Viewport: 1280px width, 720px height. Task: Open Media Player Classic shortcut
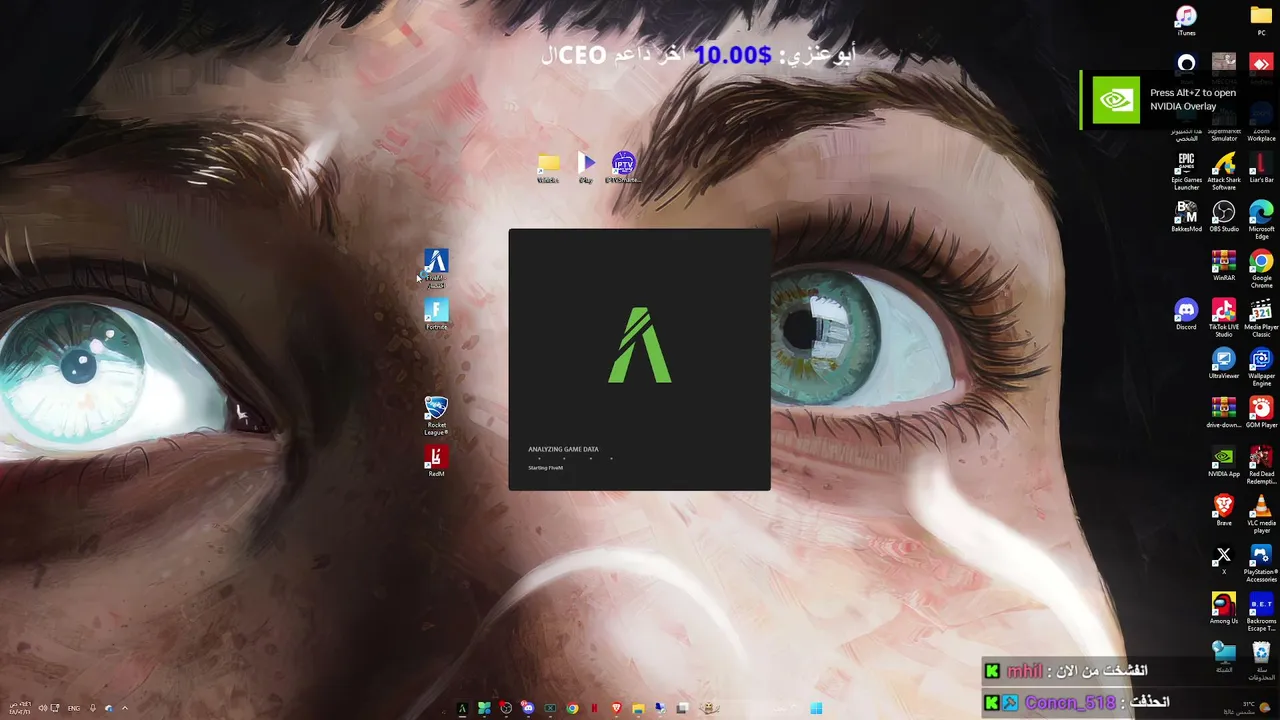[1261, 318]
